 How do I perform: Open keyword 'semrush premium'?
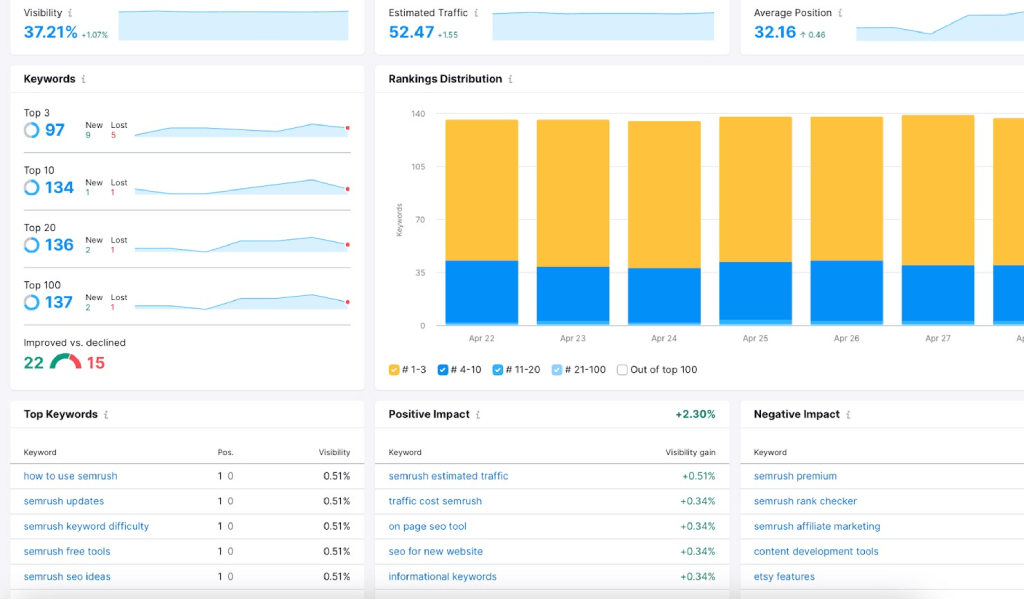[x=795, y=476]
